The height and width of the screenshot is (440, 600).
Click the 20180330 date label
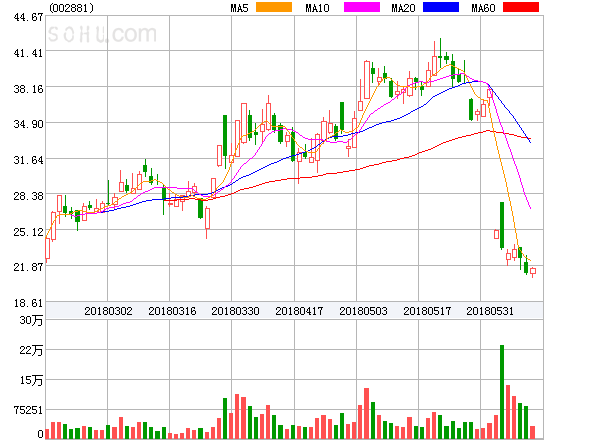(235, 311)
